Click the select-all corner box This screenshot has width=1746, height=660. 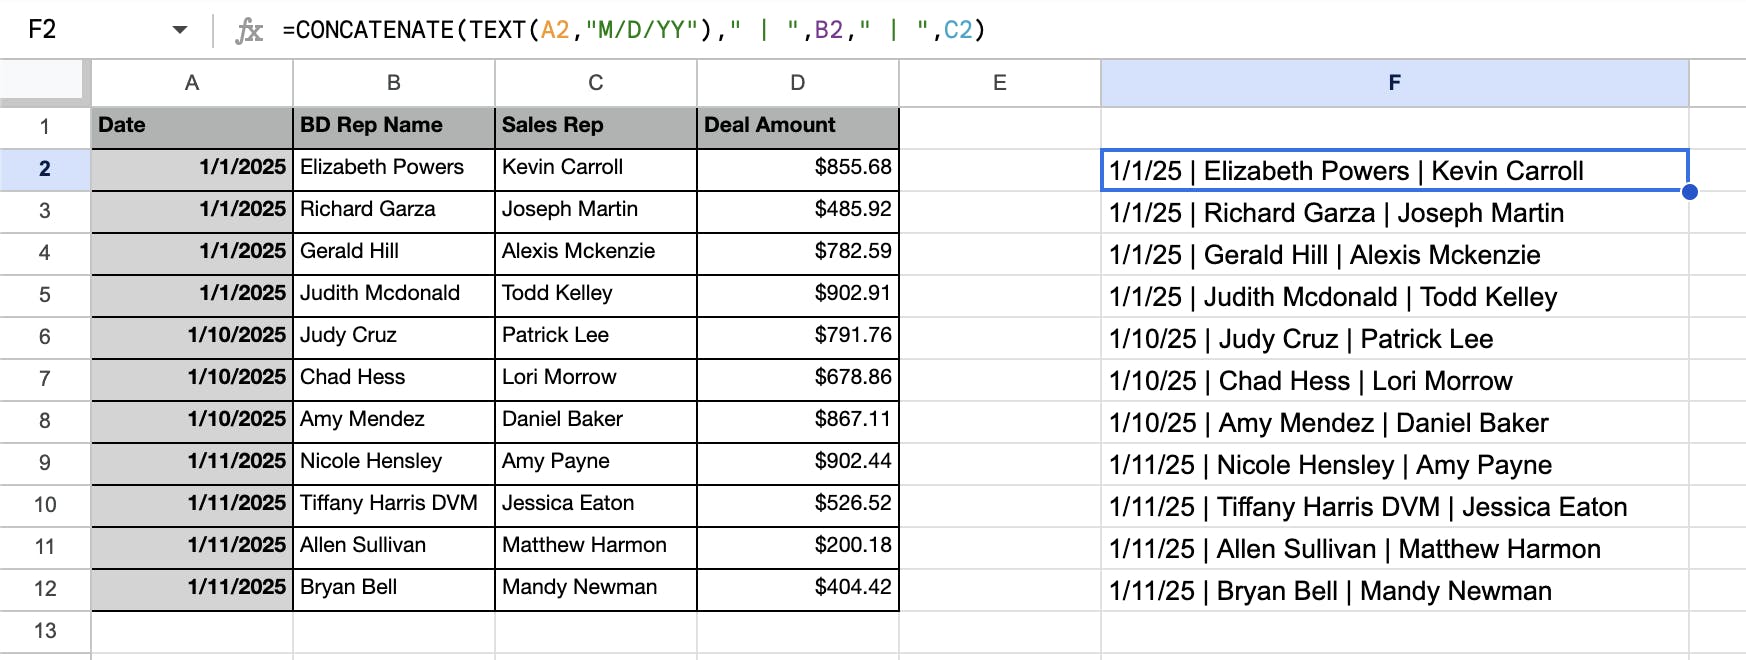pos(44,81)
